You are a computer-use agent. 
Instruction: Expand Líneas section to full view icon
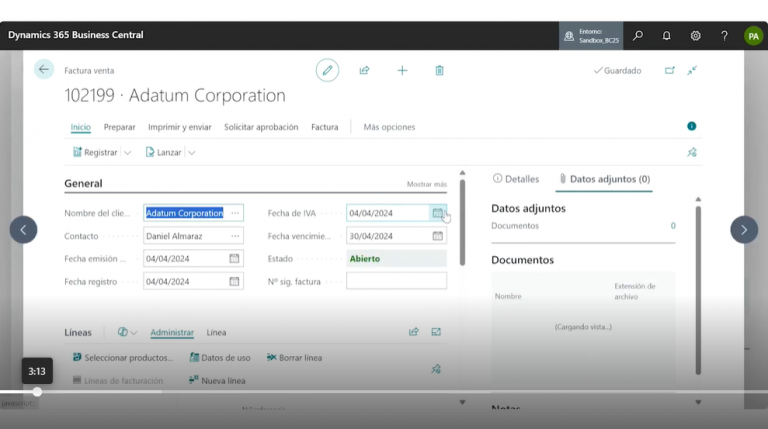pyautogui.click(x=436, y=332)
